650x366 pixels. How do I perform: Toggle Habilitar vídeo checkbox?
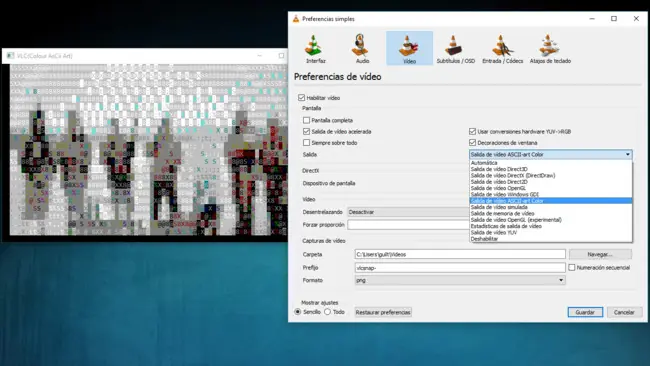(301, 98)
